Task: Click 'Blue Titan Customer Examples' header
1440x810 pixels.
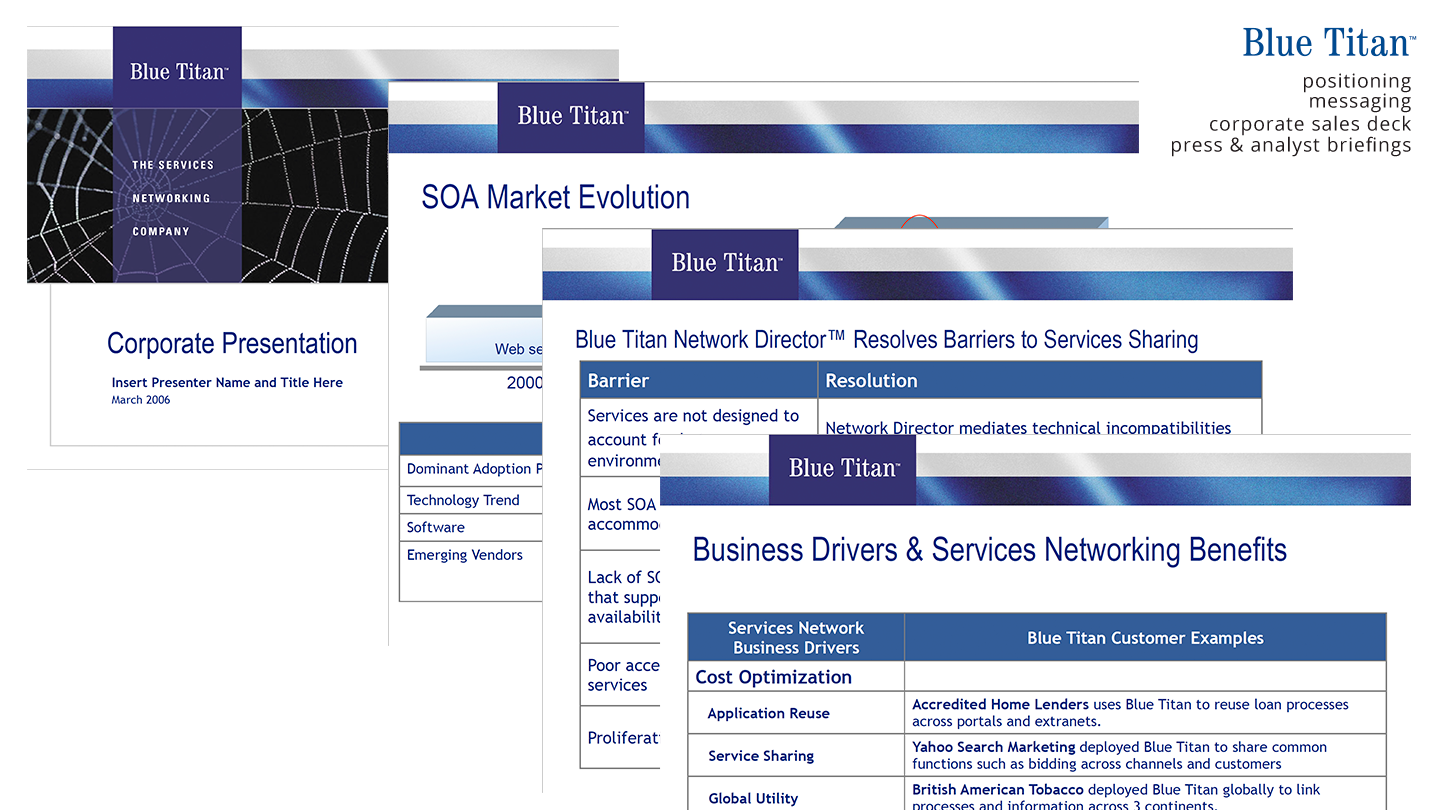Action: 1145,638
